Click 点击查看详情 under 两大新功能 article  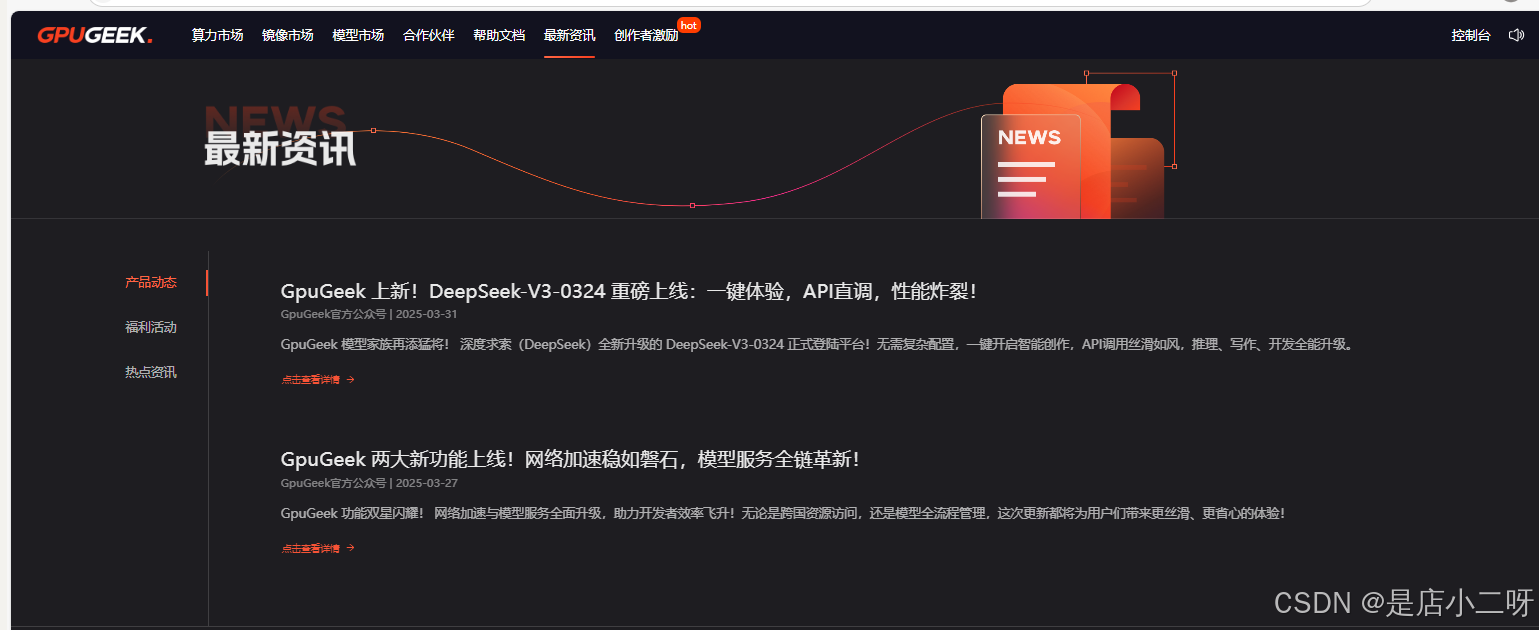[x=318, y=548]
